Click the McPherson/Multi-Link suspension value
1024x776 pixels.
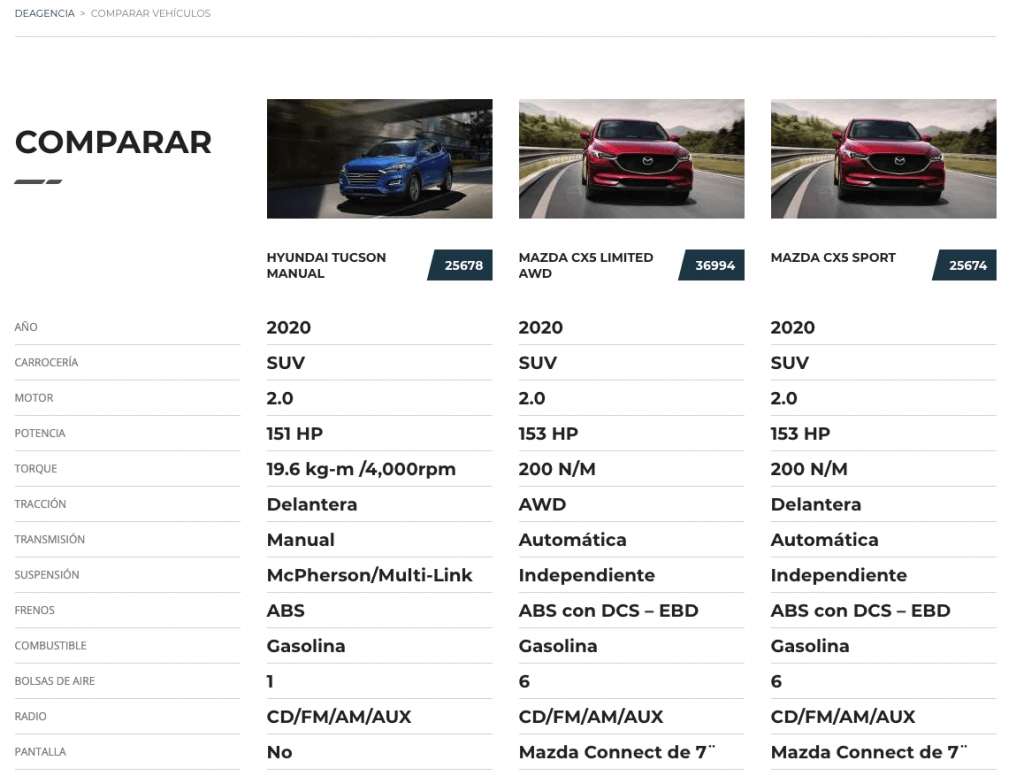point(369,575)
